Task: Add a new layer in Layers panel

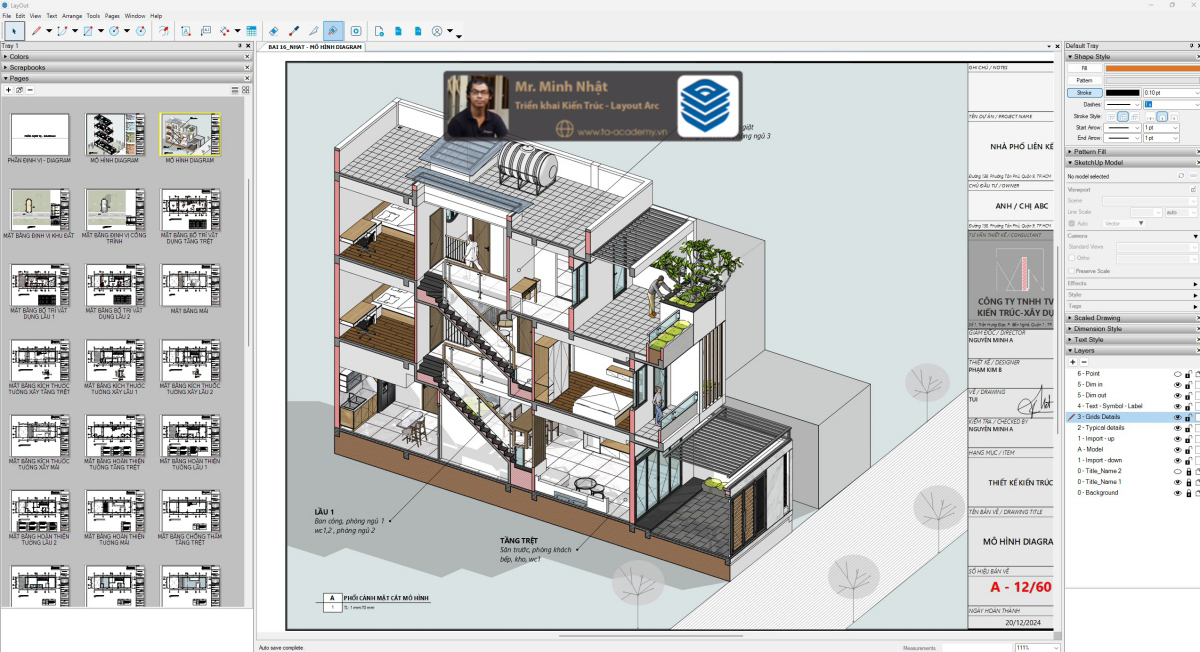Action: point(1073,362)
